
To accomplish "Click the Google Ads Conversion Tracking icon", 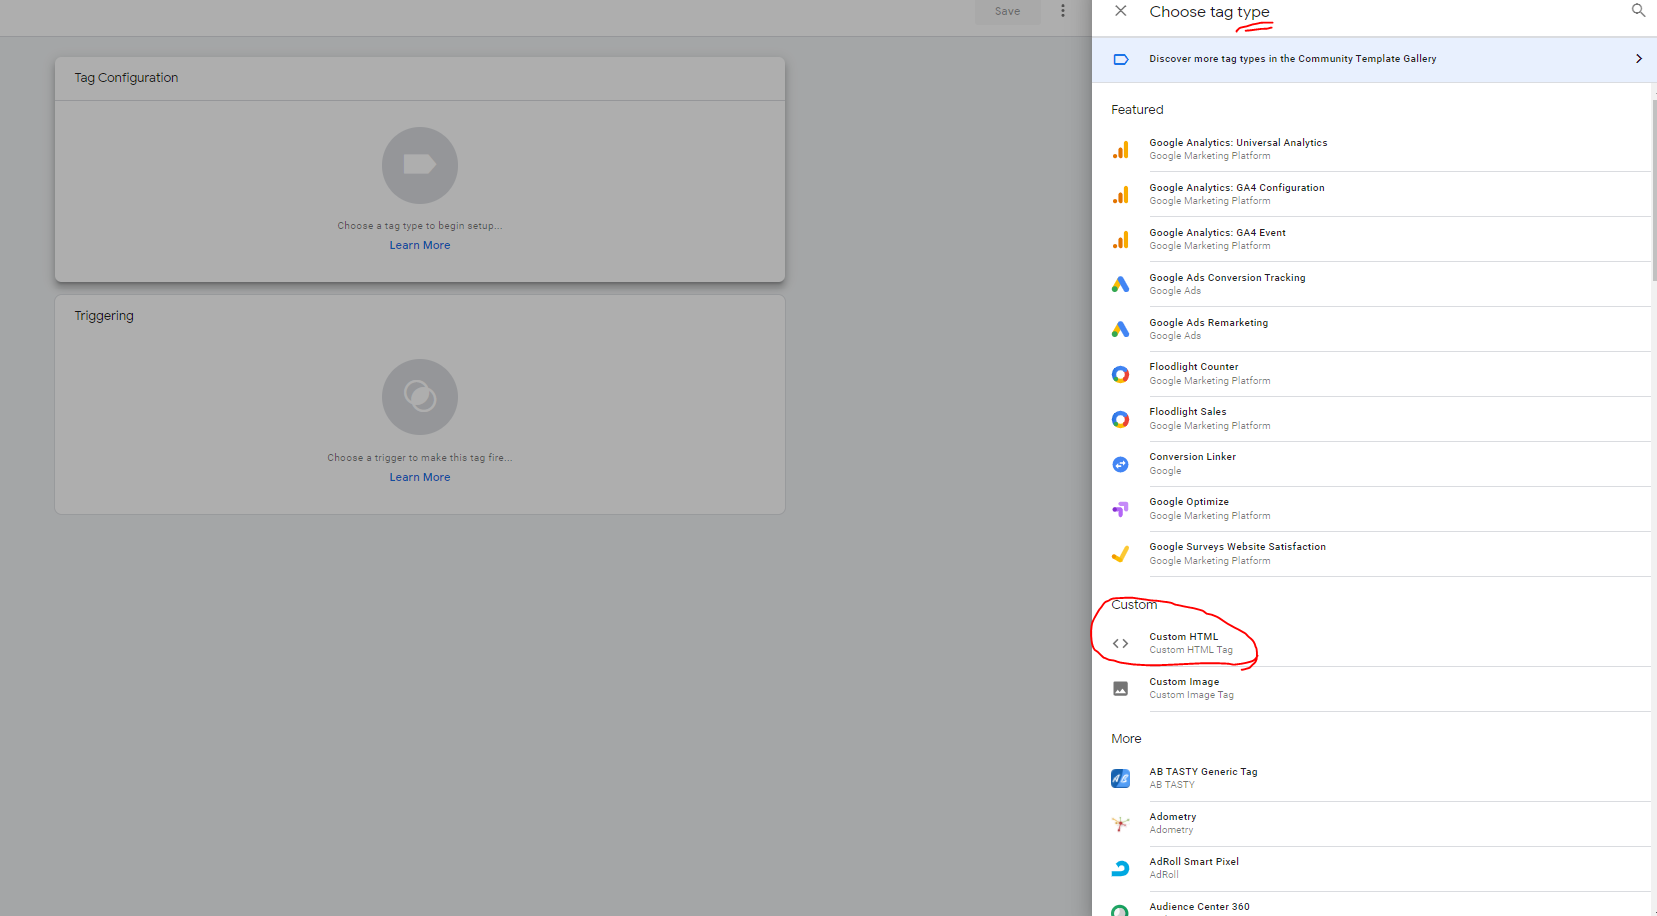I will (x=1120, y=284).
